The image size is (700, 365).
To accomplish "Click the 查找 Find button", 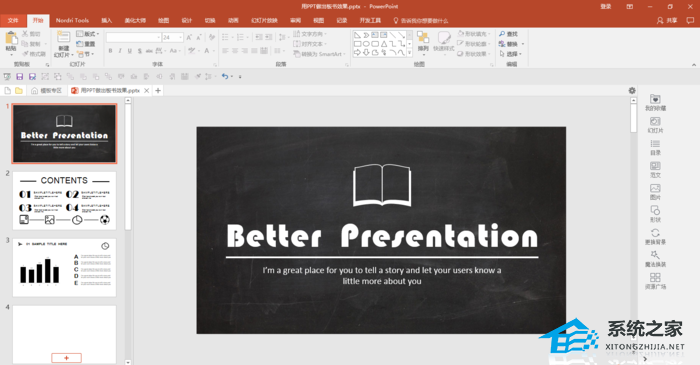I will point(508,34).
